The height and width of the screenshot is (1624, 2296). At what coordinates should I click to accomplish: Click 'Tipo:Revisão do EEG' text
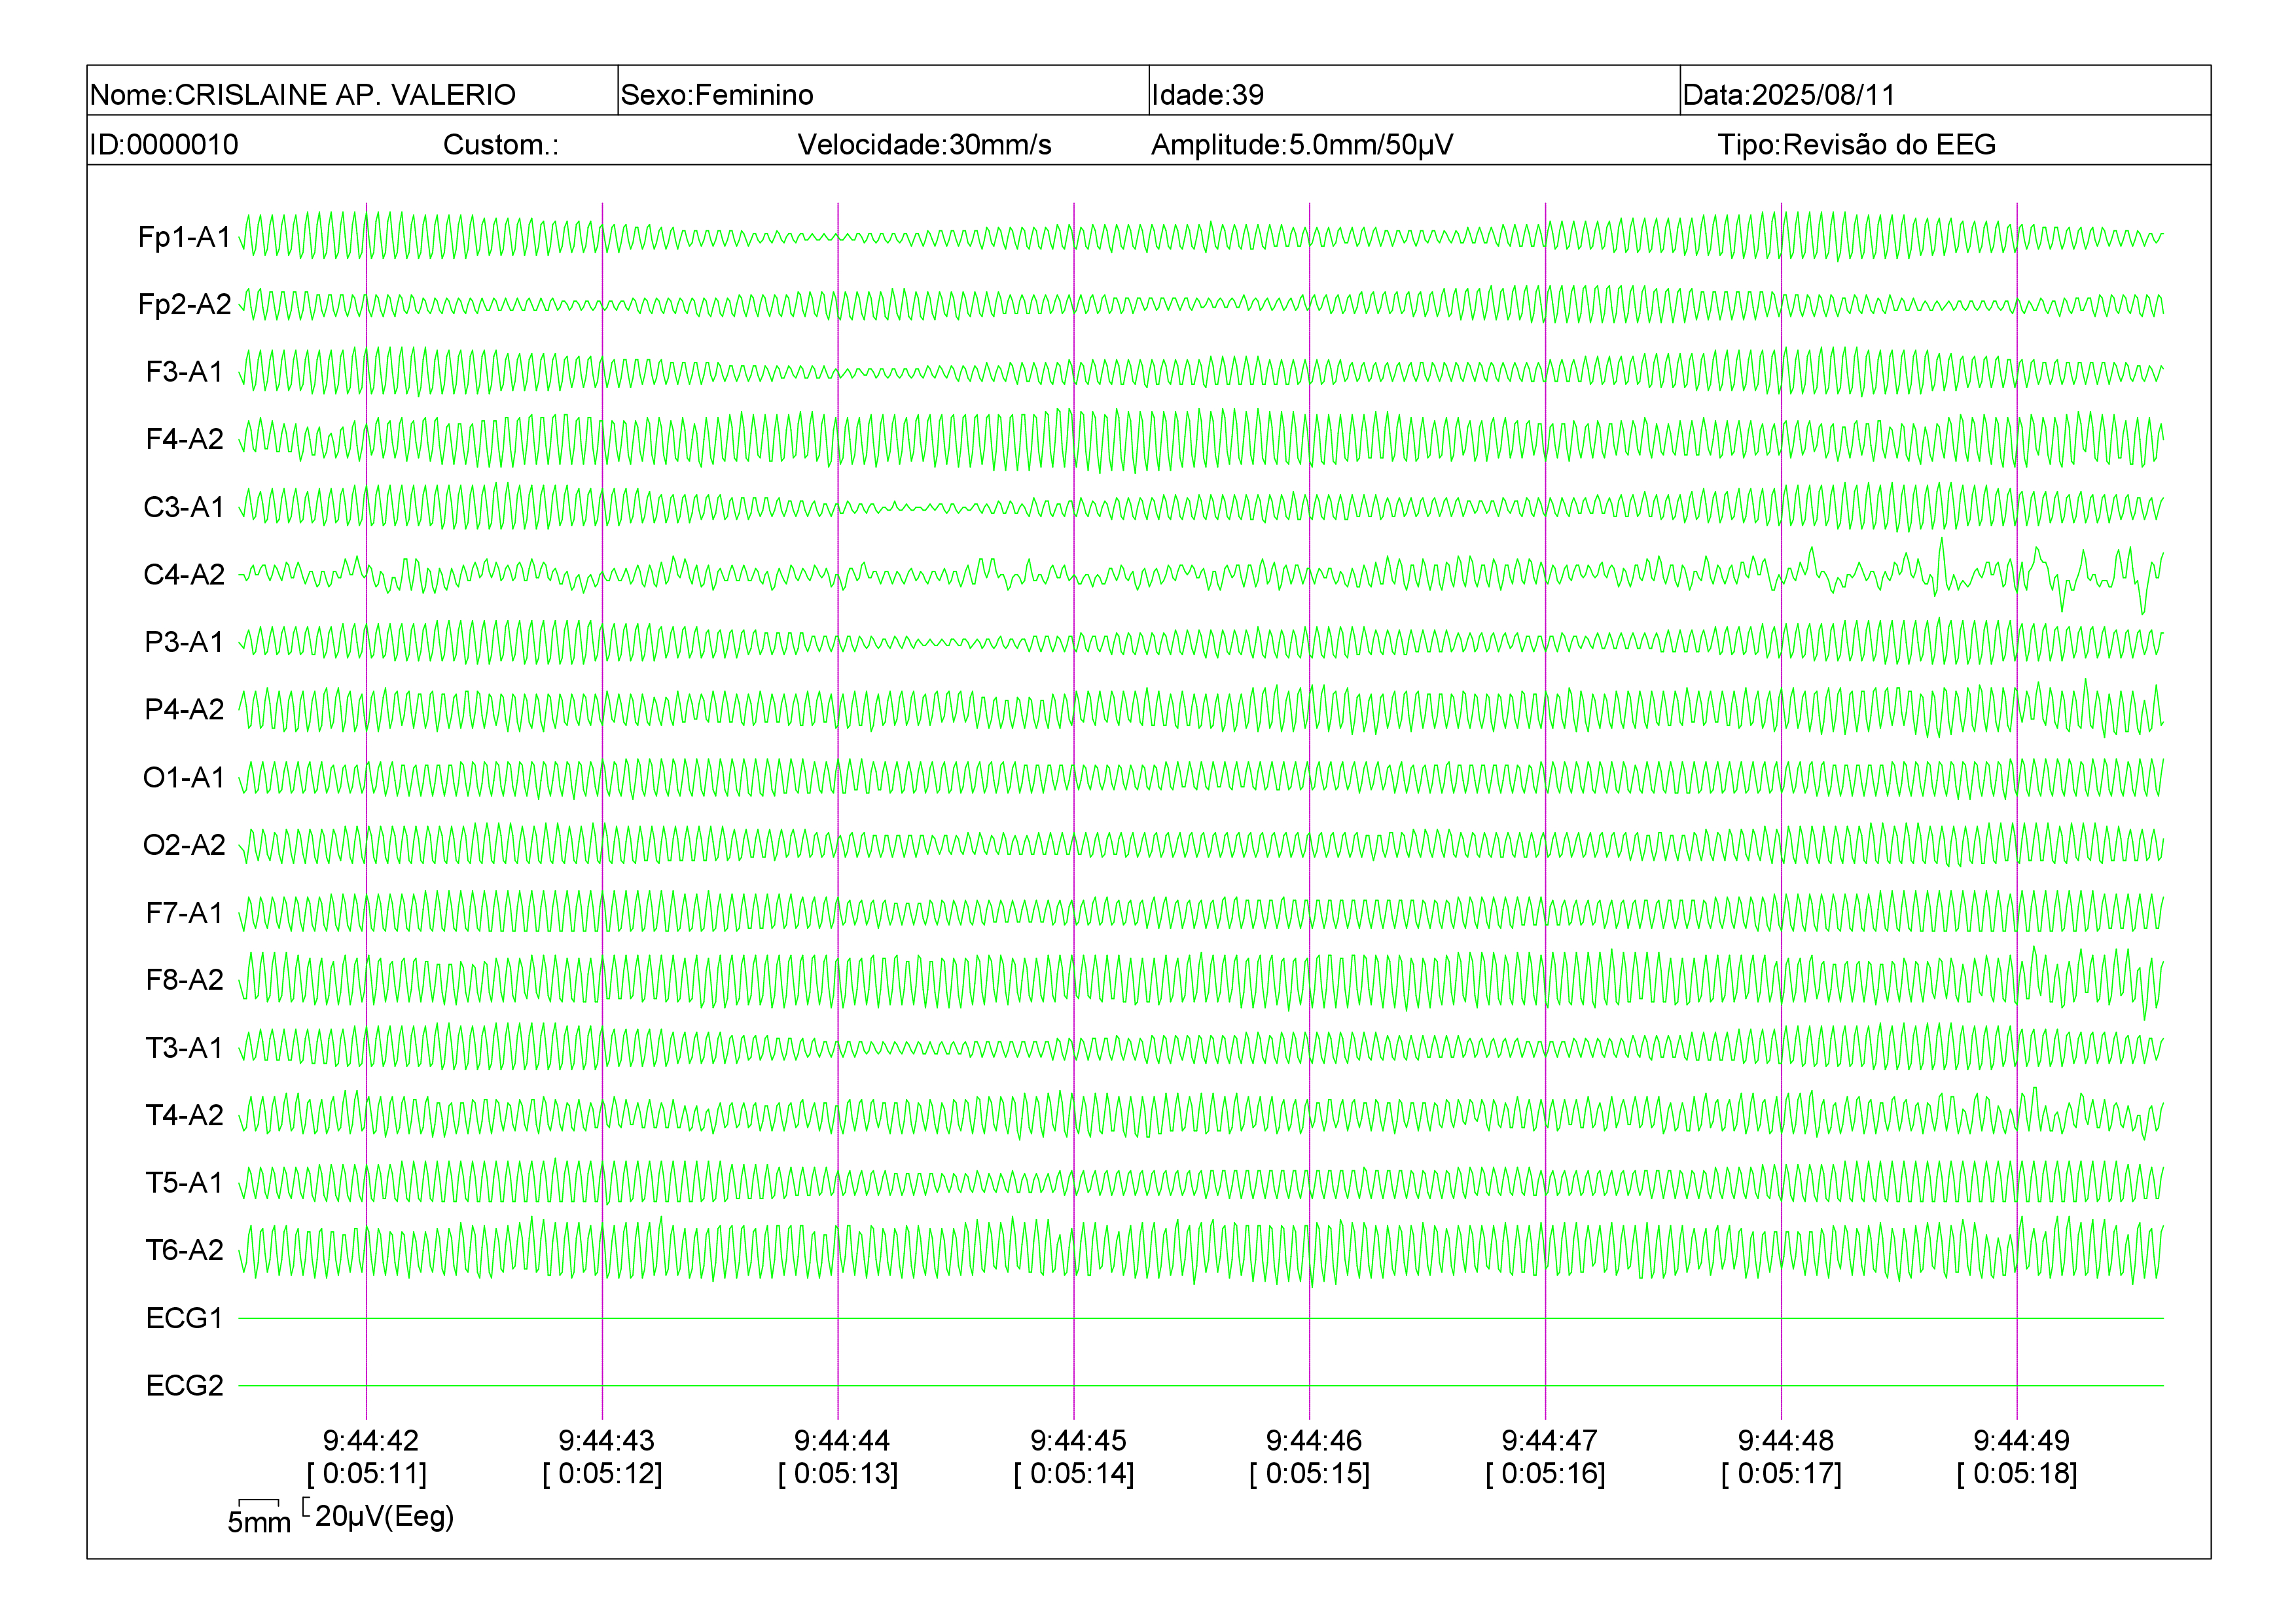click(x=1856, y=145)
